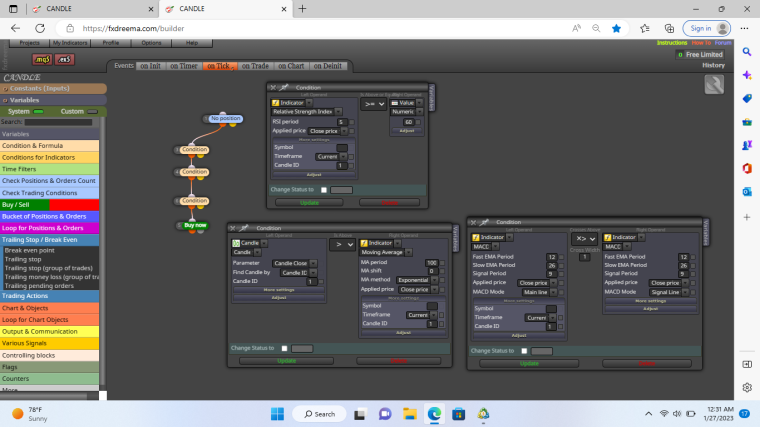Click Update in MACD Condition panel
760x427 pixels.
[x=529, y=364]
